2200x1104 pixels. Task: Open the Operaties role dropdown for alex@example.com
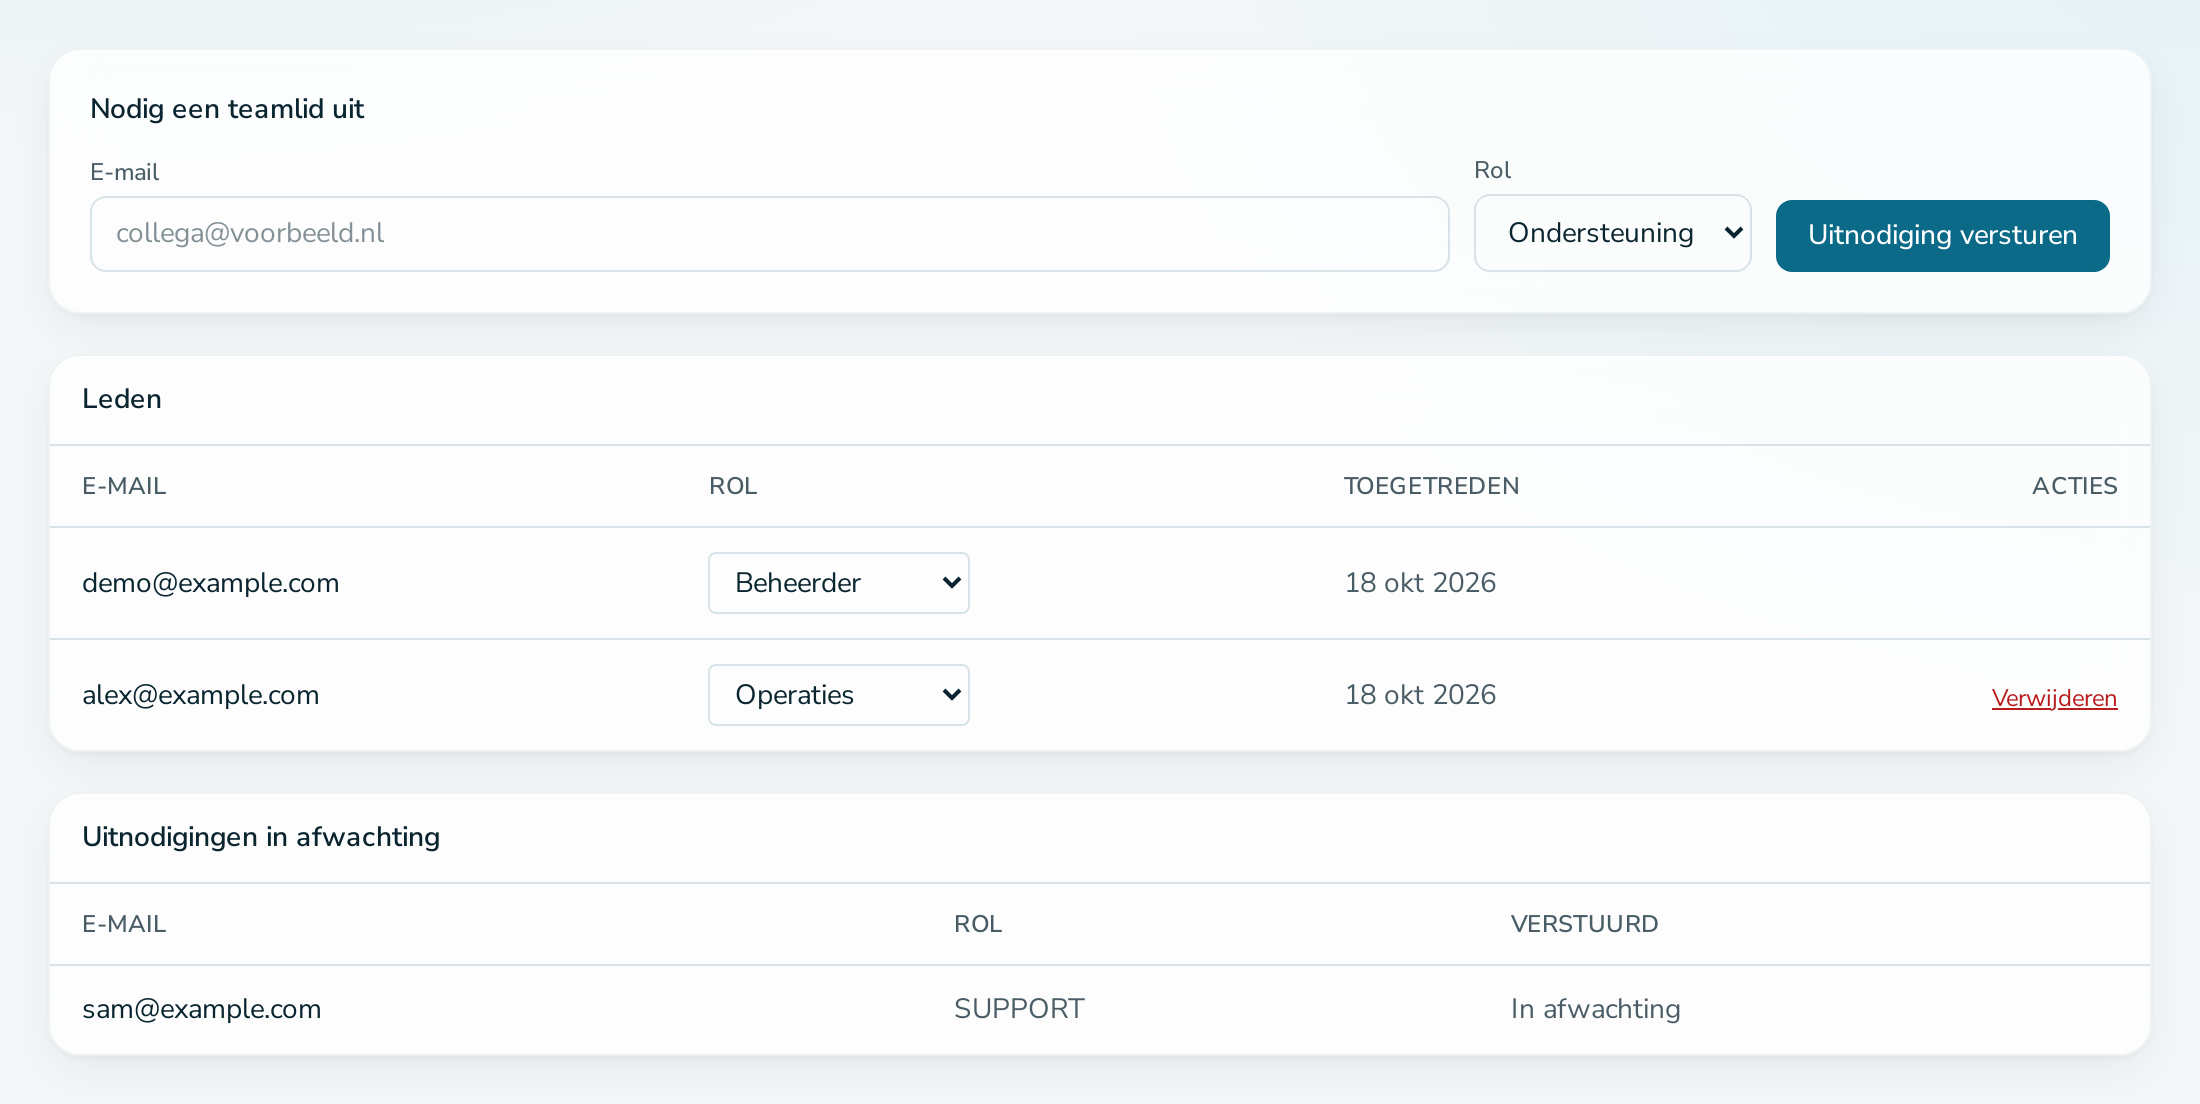[x=839, y=695]
